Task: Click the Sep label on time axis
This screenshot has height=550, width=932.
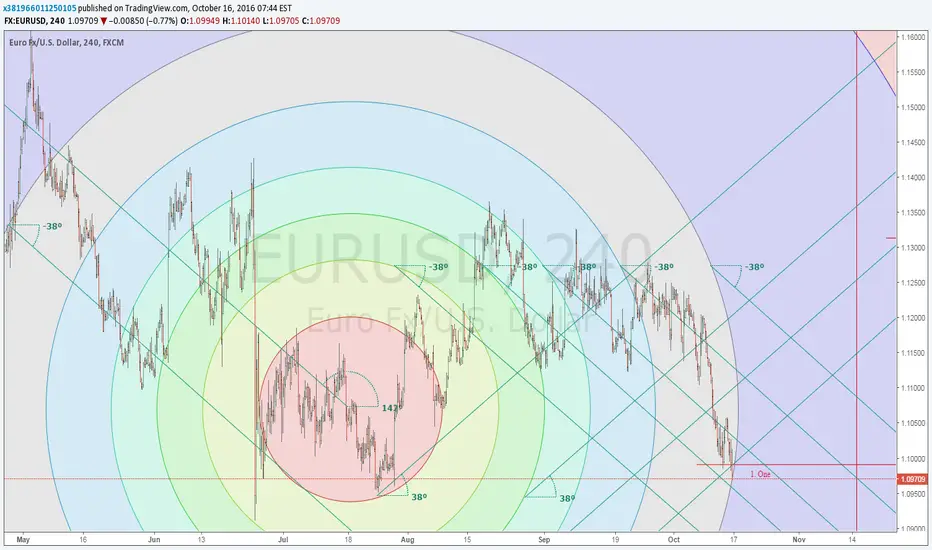Action: [x=544, y=540]
